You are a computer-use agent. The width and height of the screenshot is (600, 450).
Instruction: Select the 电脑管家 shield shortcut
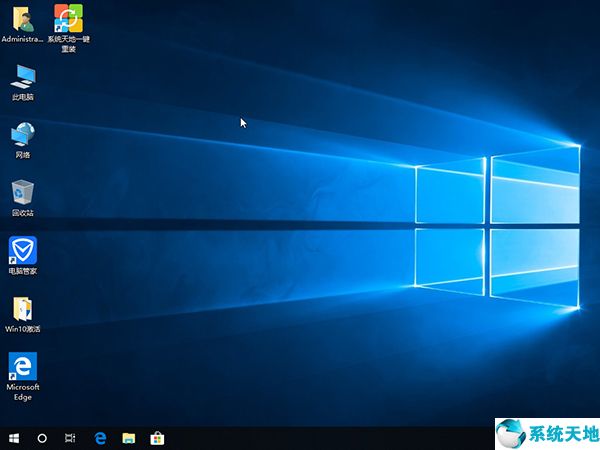pyautogui.click(x=22, y=250)
